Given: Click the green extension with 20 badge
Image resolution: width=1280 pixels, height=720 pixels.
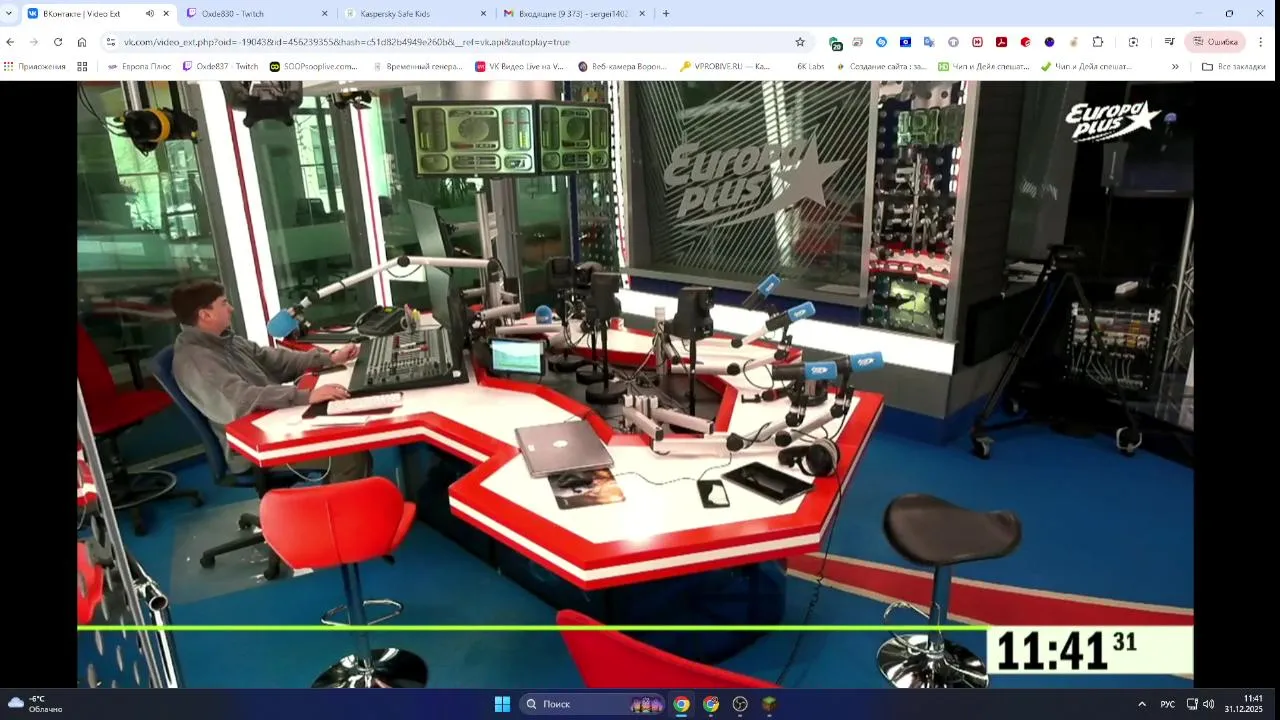Looking at the screenshot, I should tap(835, 43).
